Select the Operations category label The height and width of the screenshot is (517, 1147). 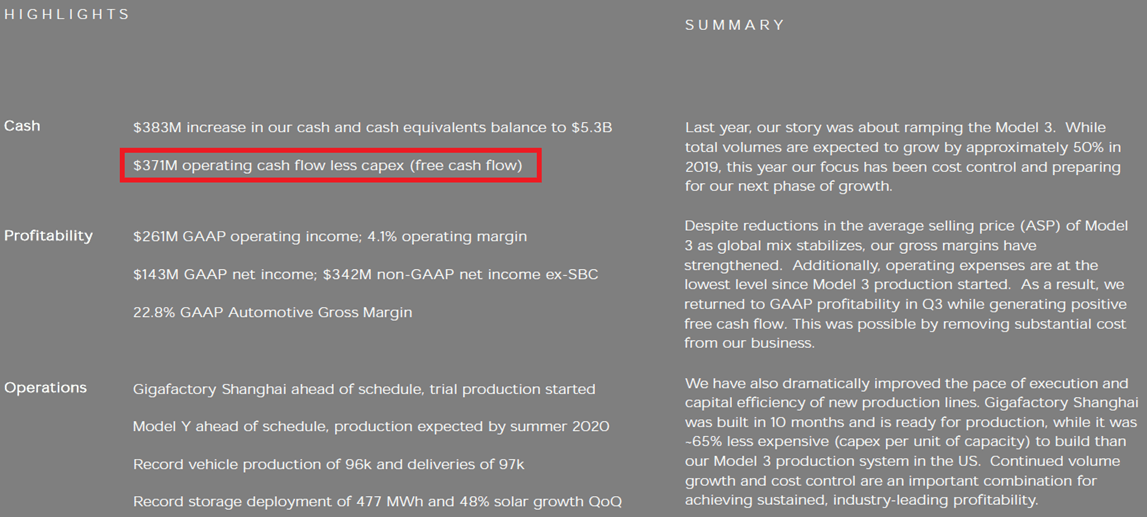[x=45, y=388]
